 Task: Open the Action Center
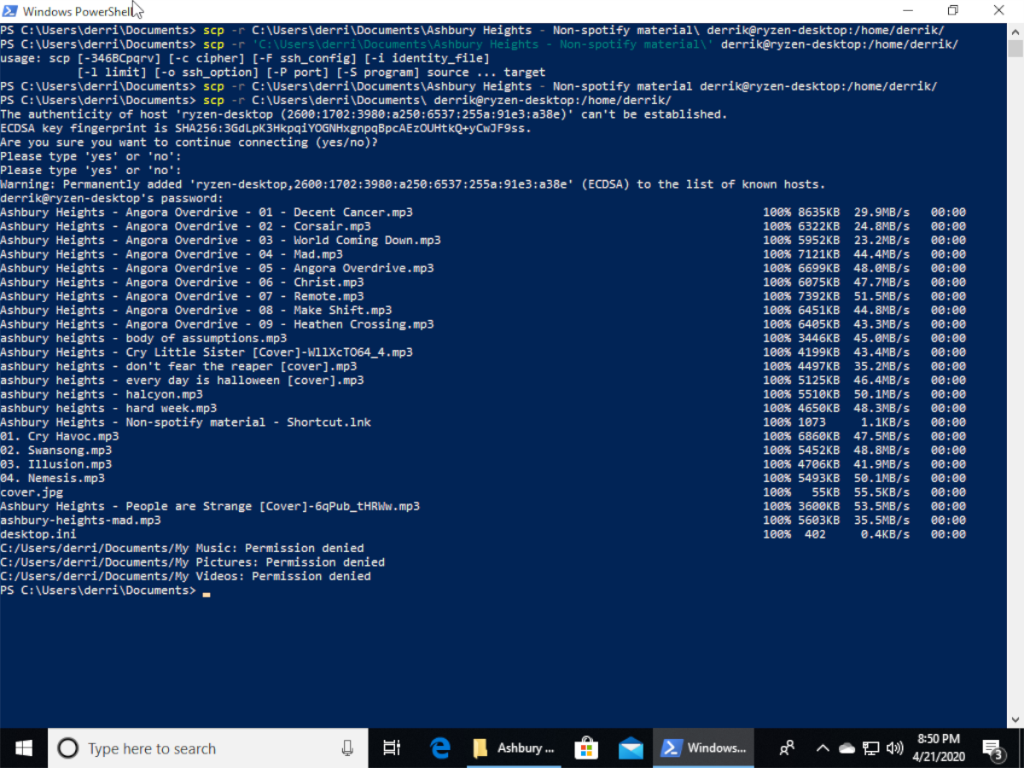point(992,748)
